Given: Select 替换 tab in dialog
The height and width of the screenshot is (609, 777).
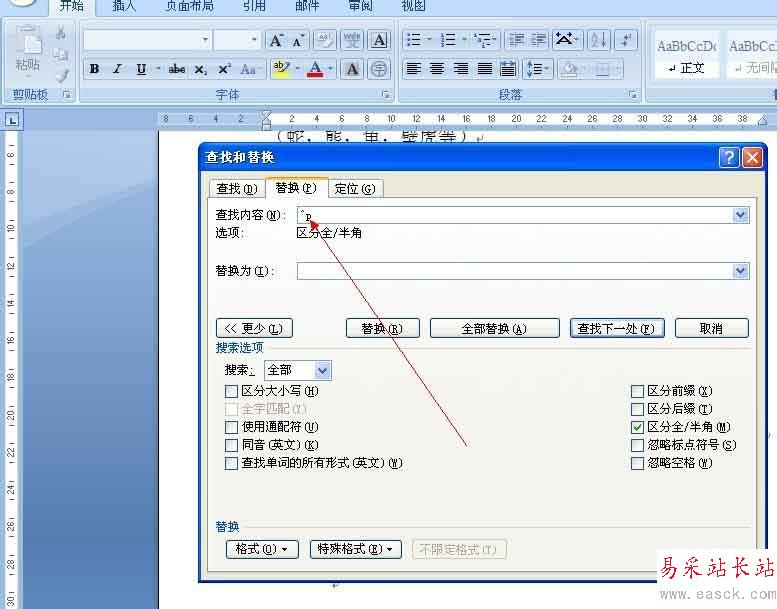Looking at the screenshot, I should [x=296, y=188].
